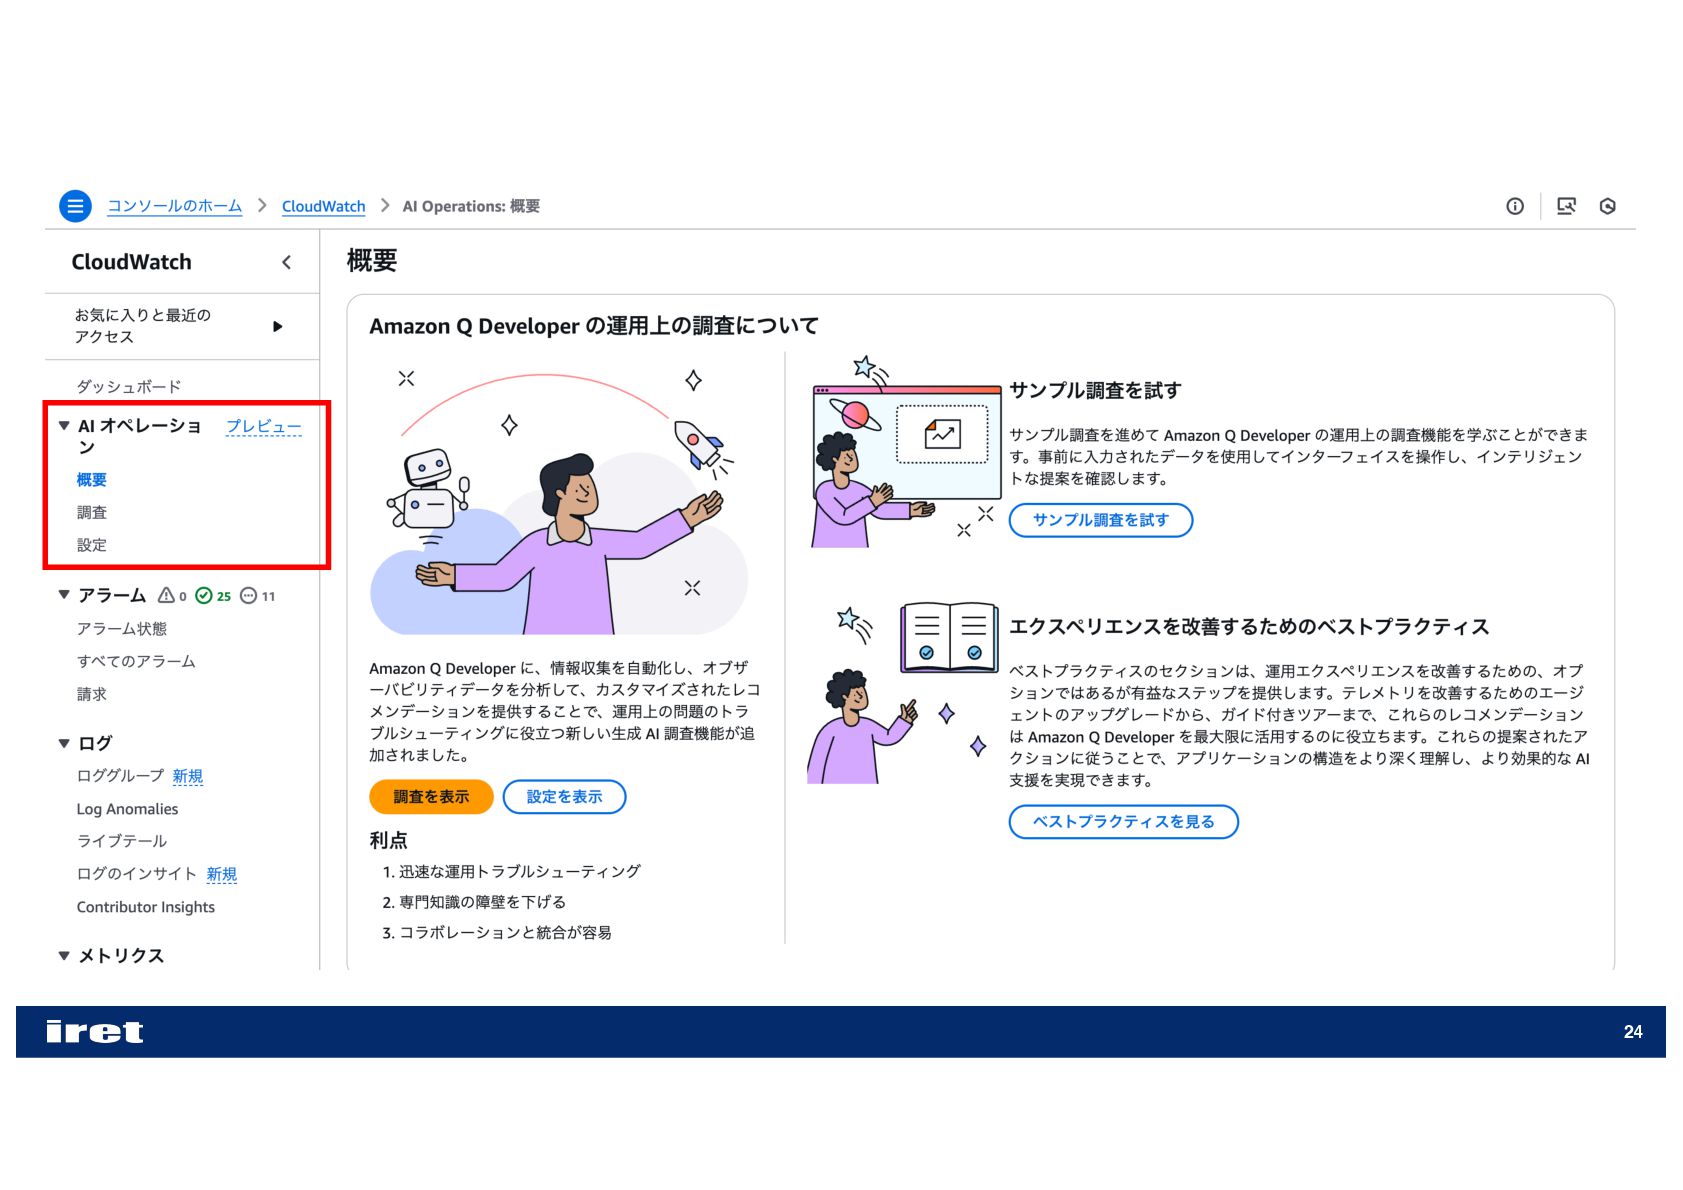The height and width of the screenshot is (1190, 1683).
Task: Open Log Anomalies in the sidebar
Action: click(x=127, y=809)
